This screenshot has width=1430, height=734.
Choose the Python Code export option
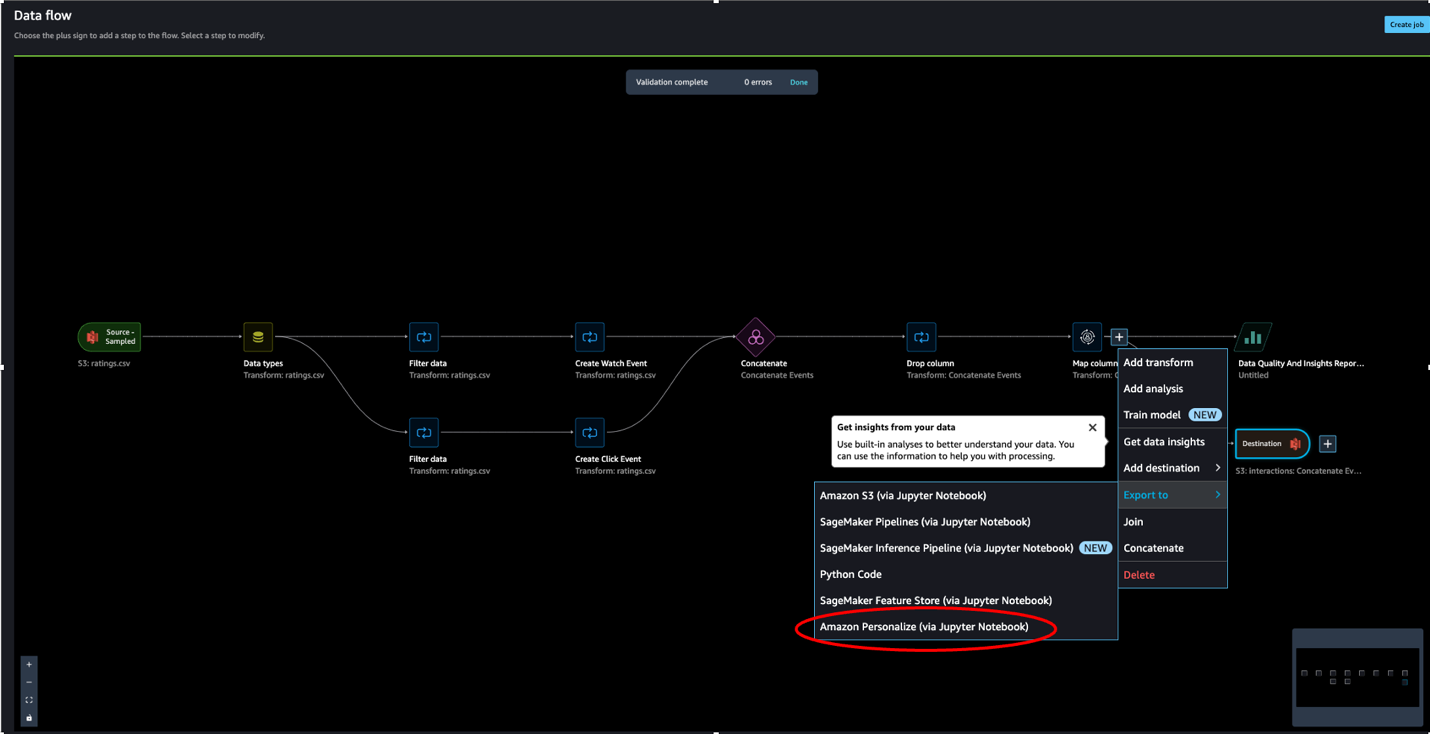click(x=966, y=574)
